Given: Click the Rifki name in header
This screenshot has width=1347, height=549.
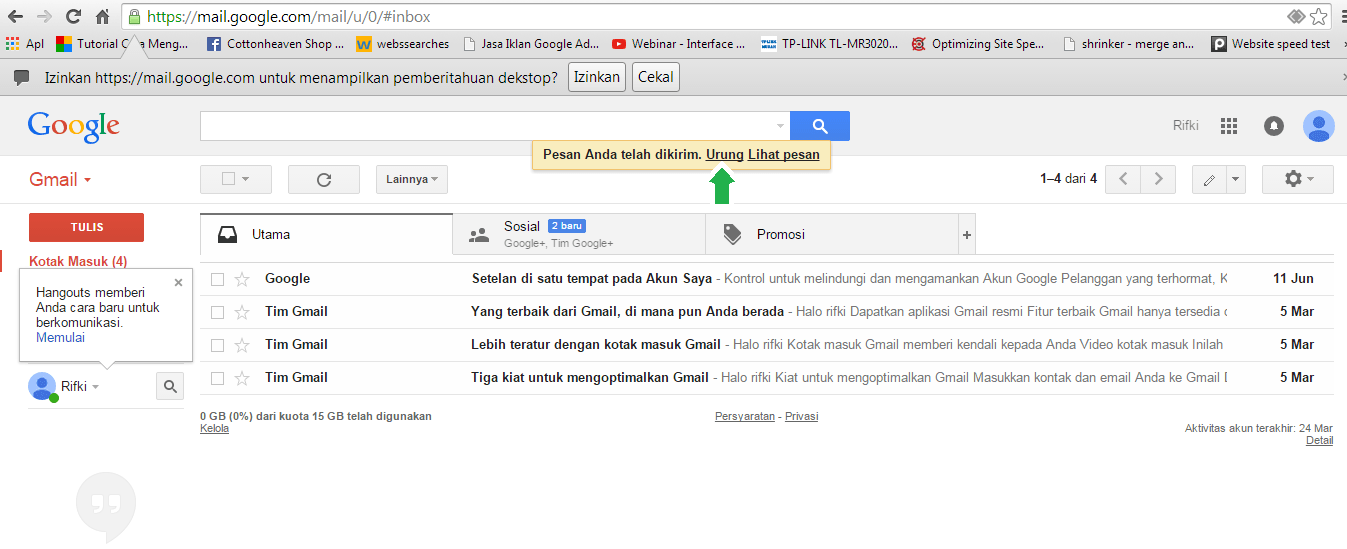Looking at the screenshot, I should coord(1186,126).
